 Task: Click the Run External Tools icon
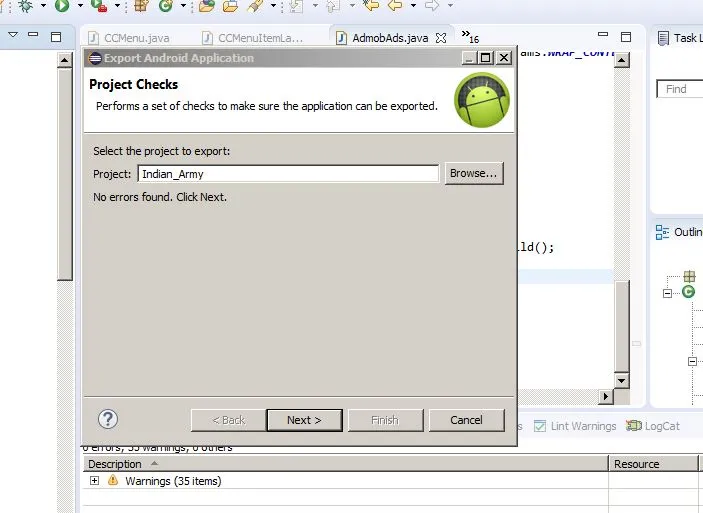99,5
